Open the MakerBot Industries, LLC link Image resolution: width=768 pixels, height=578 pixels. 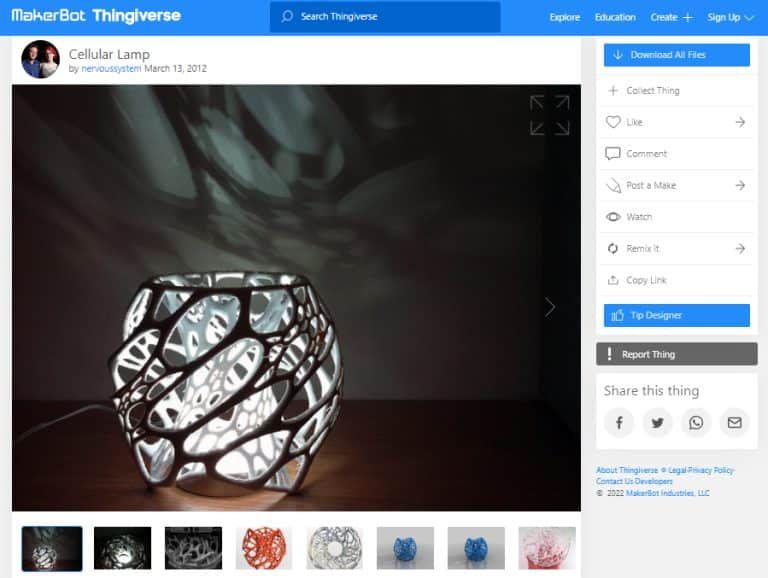coord(668,493)
